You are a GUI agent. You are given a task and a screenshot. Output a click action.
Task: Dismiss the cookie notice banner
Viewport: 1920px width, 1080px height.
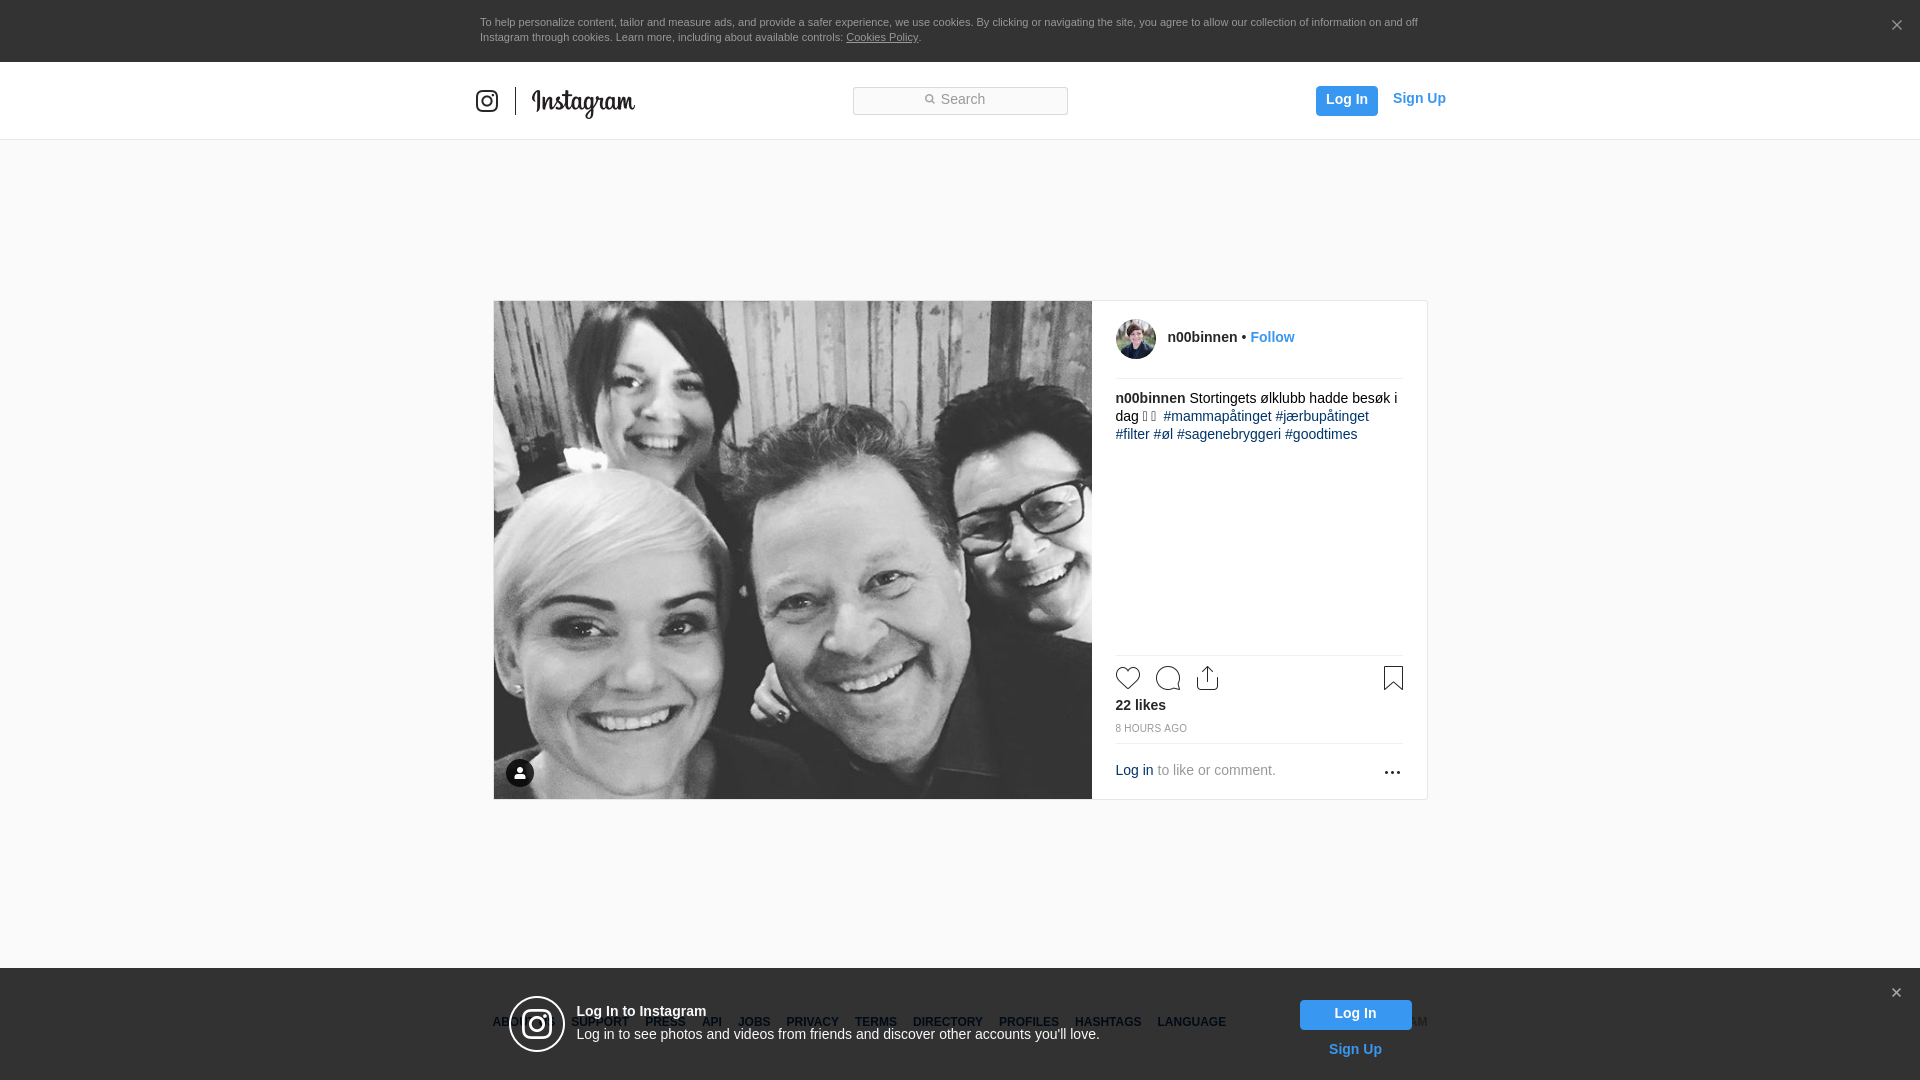point(1896,26)
